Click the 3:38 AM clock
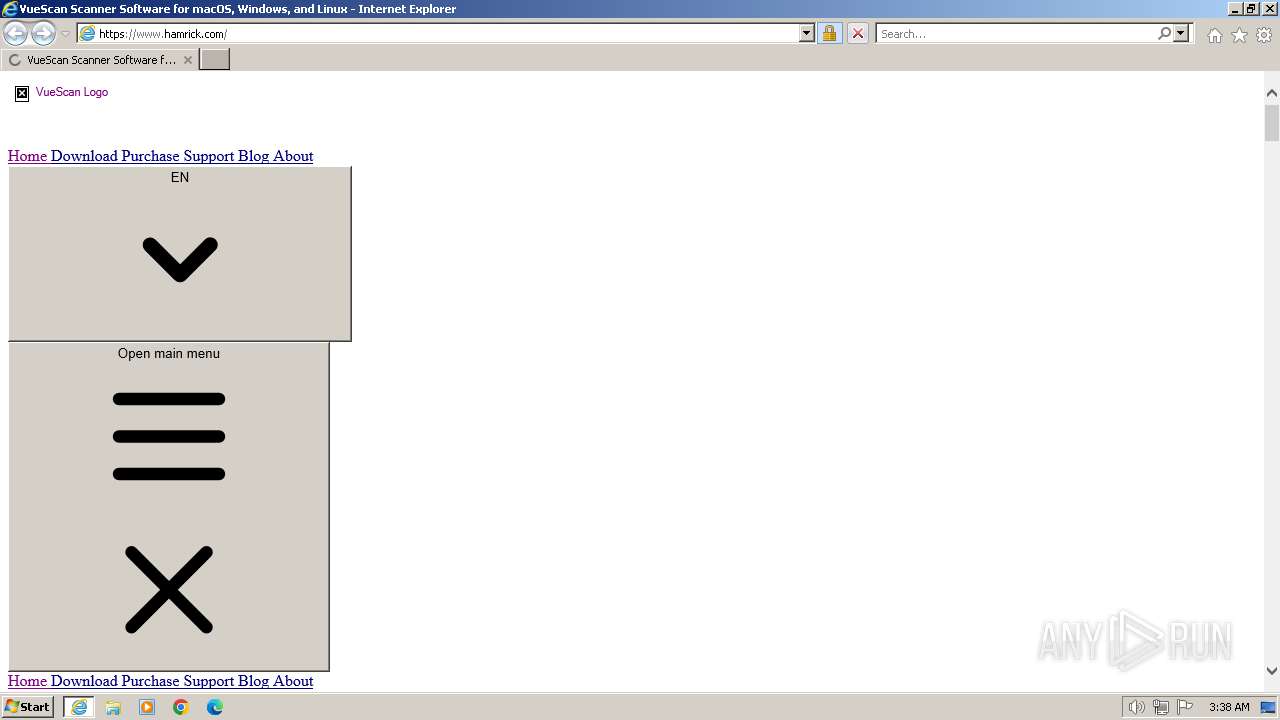The image size is (1280, 720). (1229, 707)
